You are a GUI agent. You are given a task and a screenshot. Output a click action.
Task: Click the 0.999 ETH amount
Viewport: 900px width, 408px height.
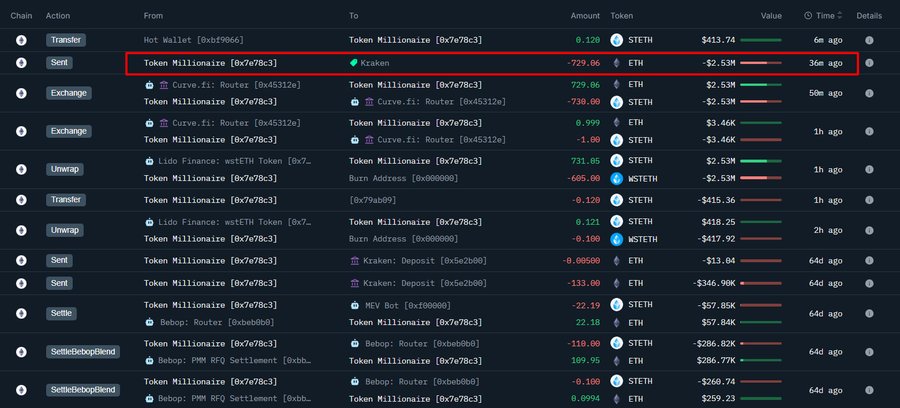[587, 123]
